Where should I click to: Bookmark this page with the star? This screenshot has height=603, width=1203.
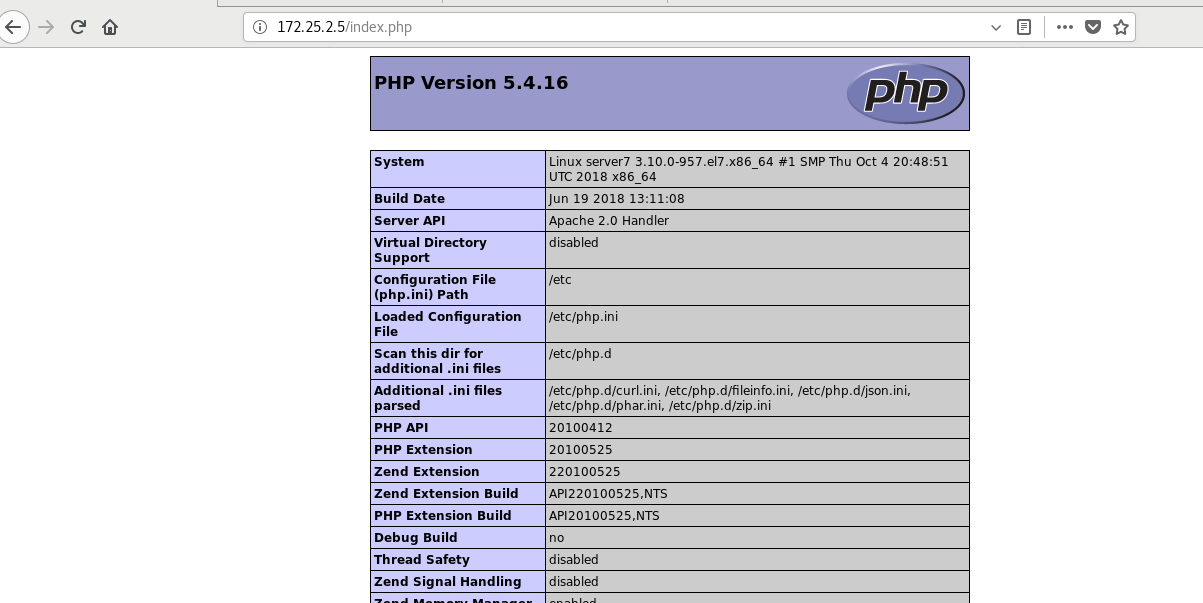tap(1121, 27)
